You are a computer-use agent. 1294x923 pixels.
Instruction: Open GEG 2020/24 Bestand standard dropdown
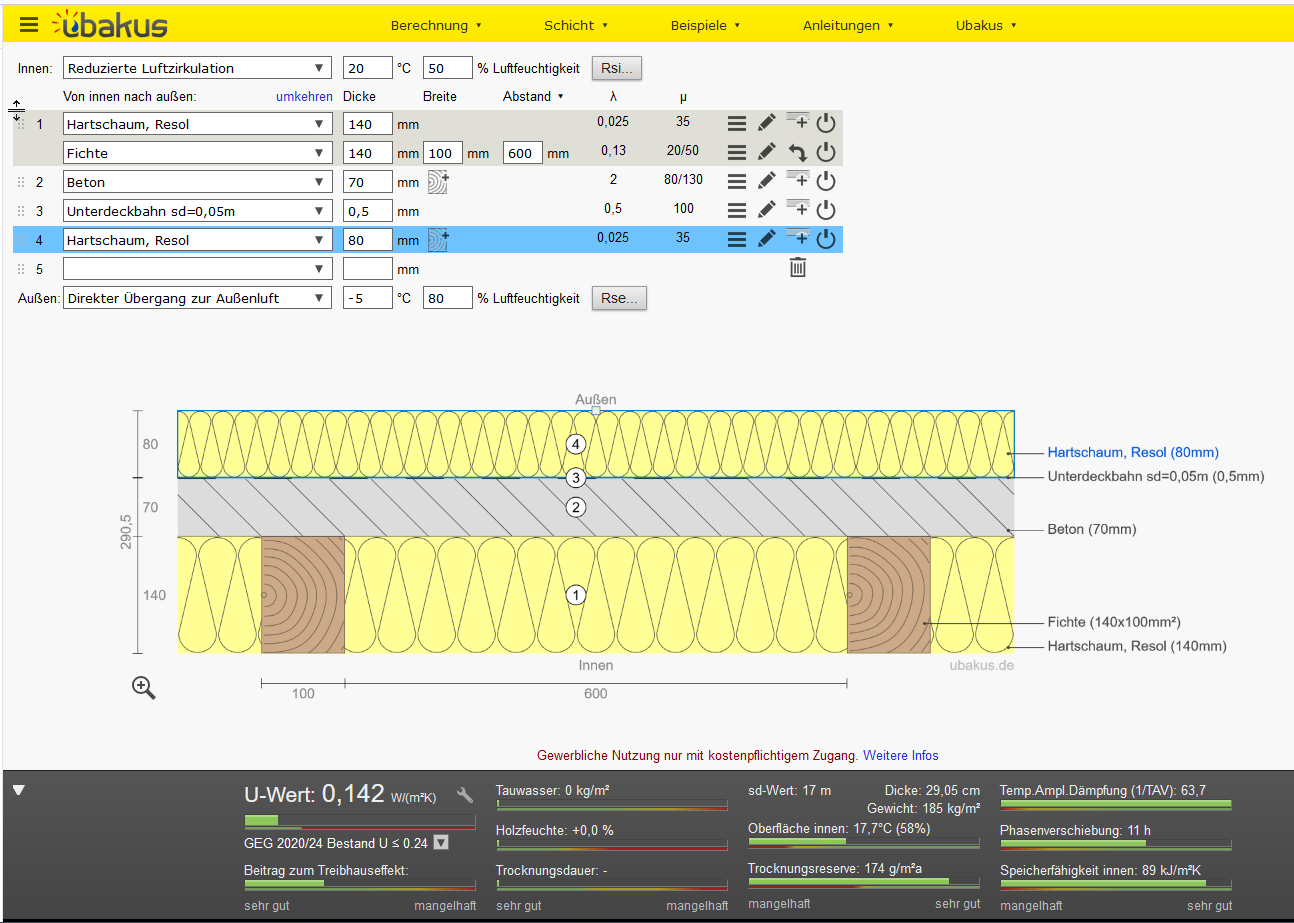coord(441,843)
